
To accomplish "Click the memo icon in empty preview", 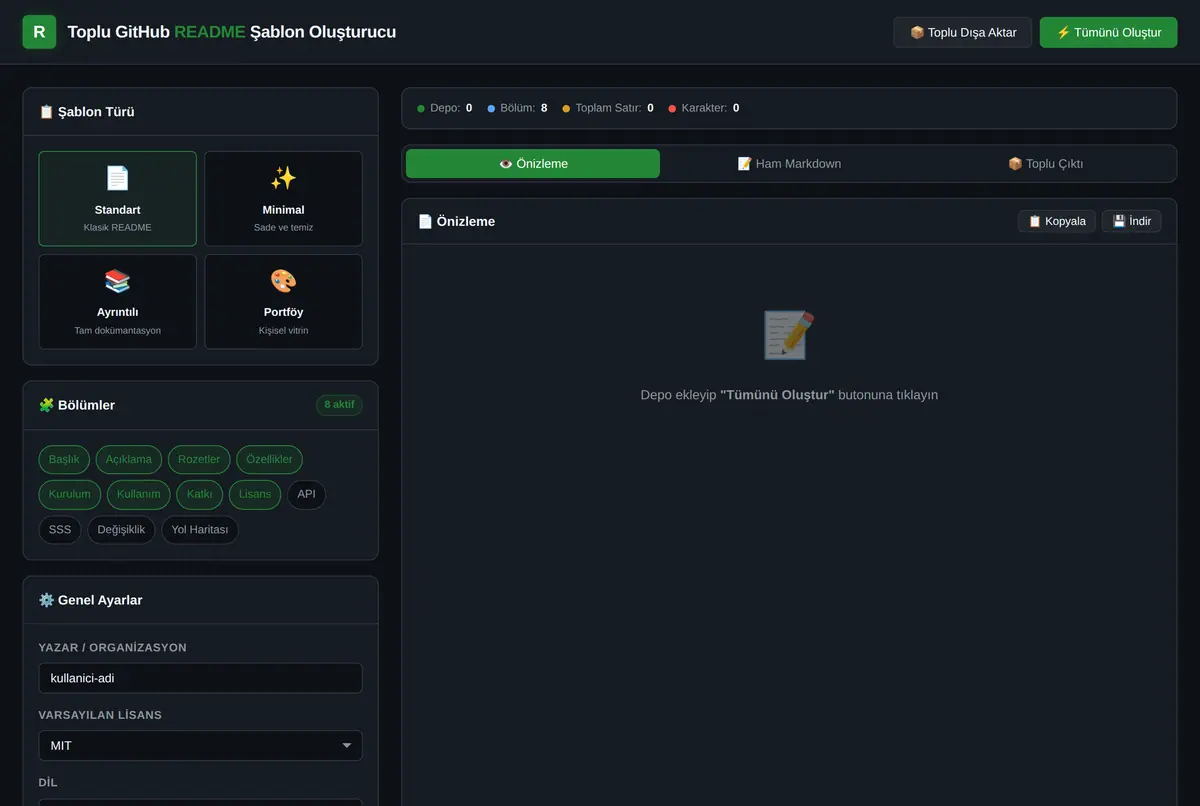I will pos(789,335).
